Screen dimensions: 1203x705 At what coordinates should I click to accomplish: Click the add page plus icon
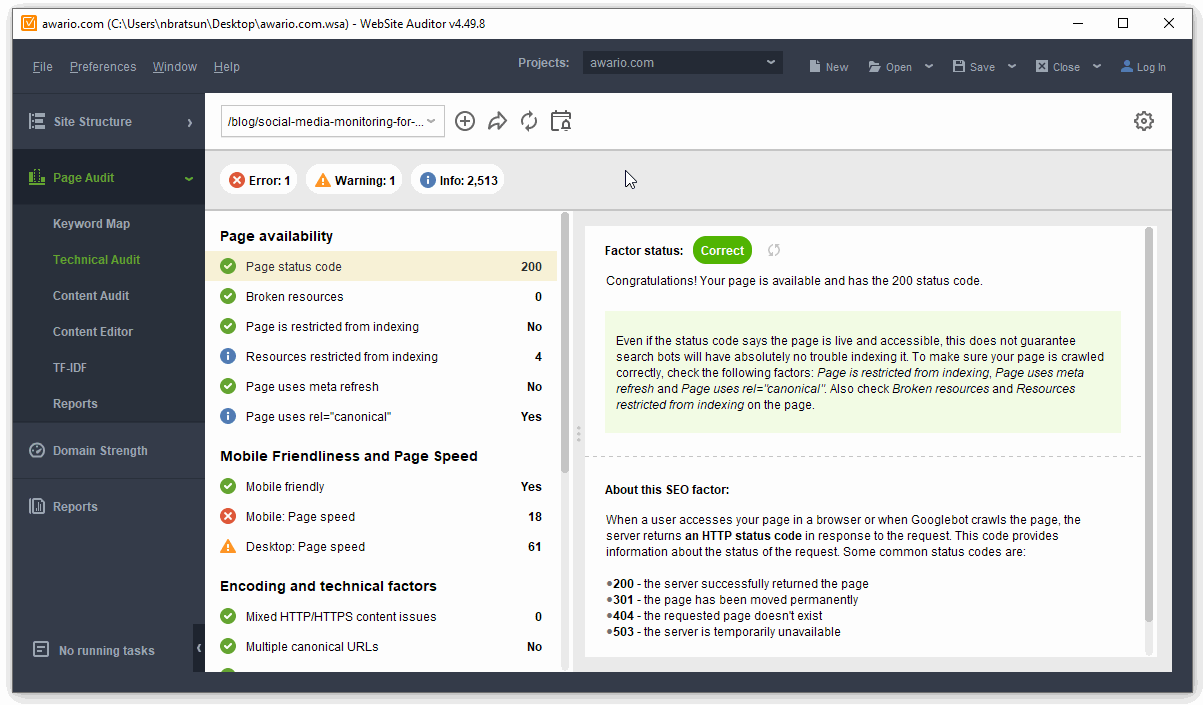tap(465, 121)
